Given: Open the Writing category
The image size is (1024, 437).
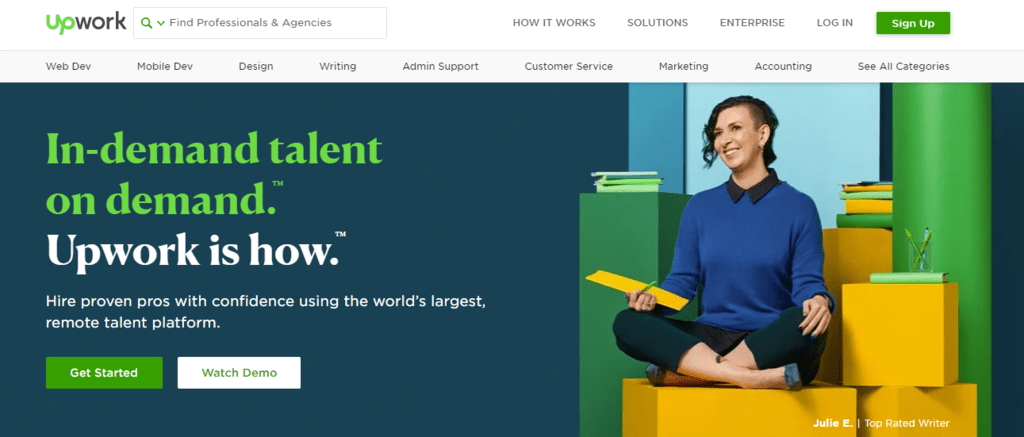Looking at the screenshot, I should [x=338, y=66].
